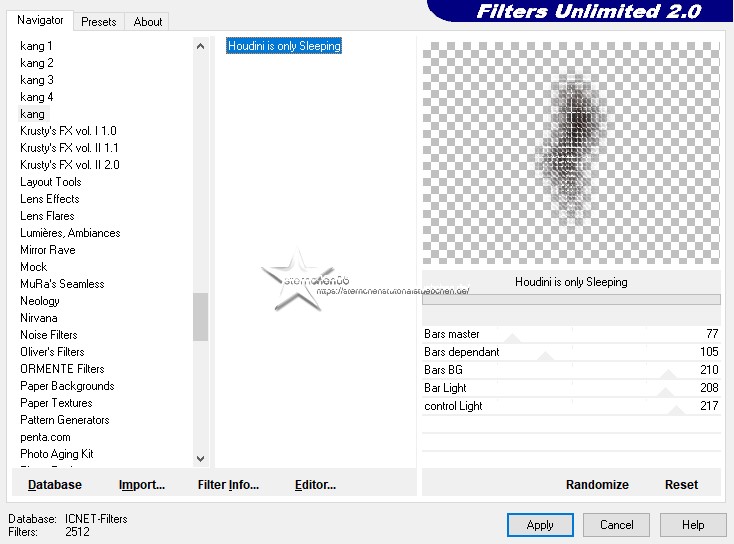This screenshot has width=734, height=544.
Task: Switch to the Navigator tab
Action: pyautogui.click(x=40, y=20)
